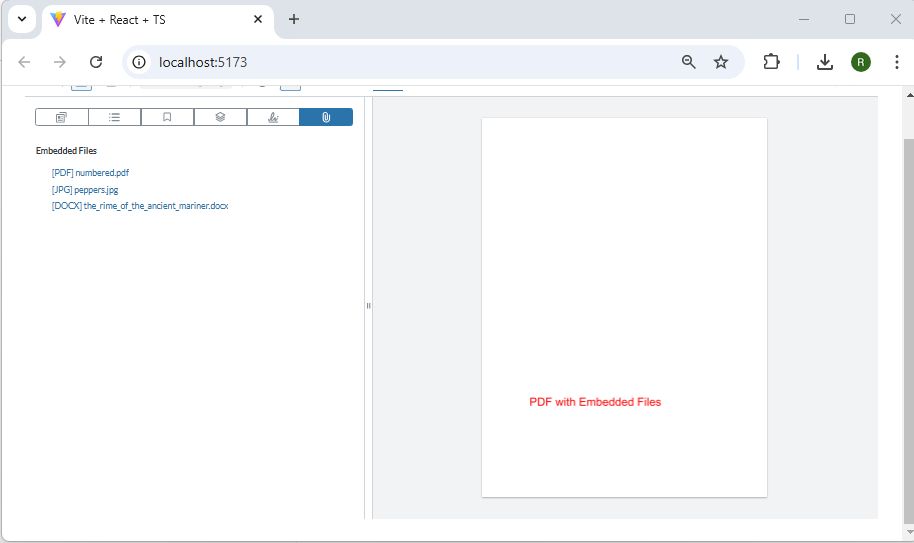Image resolution: width=914 pixels, height=543 pixels.
Task: Open the bookmarks panel tab
Action: pos(167,117)
